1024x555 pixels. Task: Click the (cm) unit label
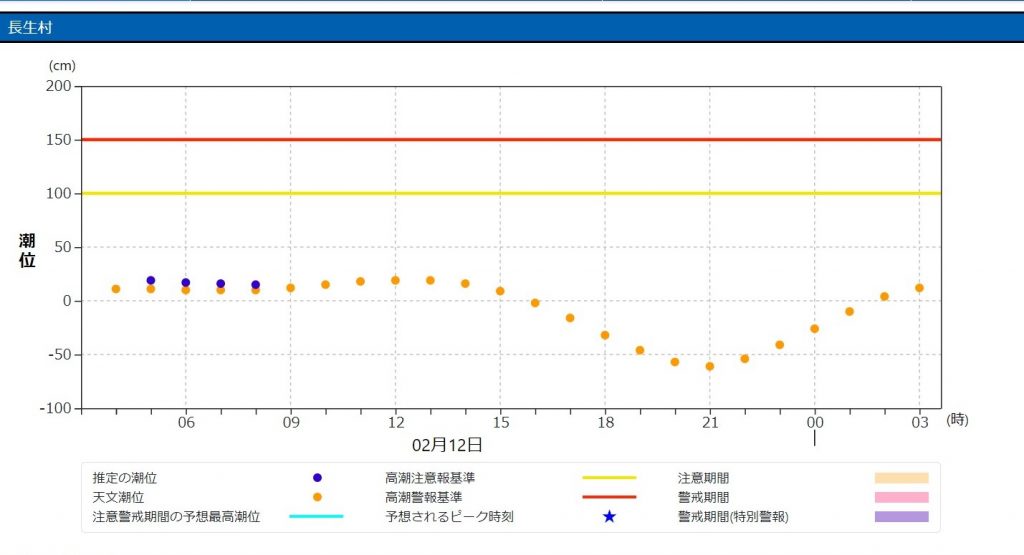pyautogui.click(x=62, y=66)
